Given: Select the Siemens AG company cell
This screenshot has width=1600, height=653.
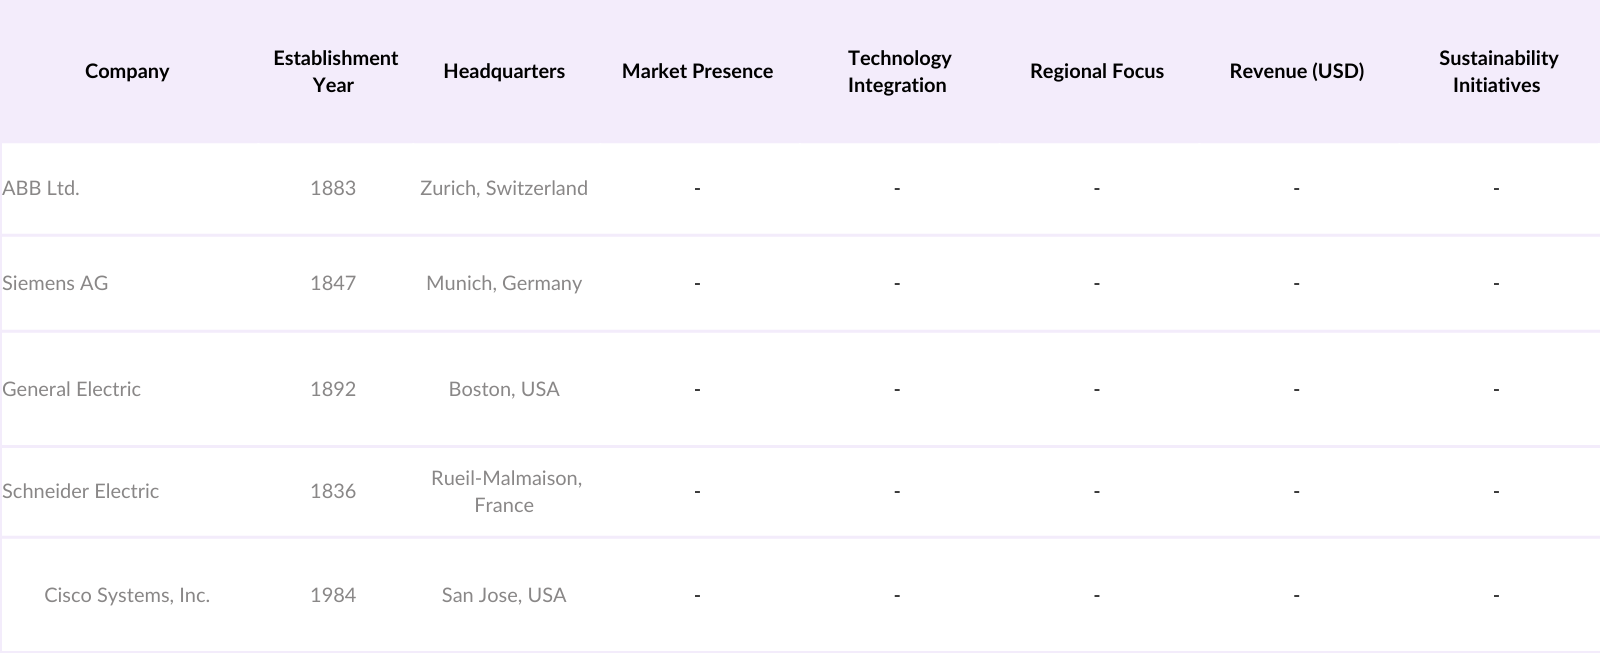Looking at the screenshot, I should (x=55, y=283).
